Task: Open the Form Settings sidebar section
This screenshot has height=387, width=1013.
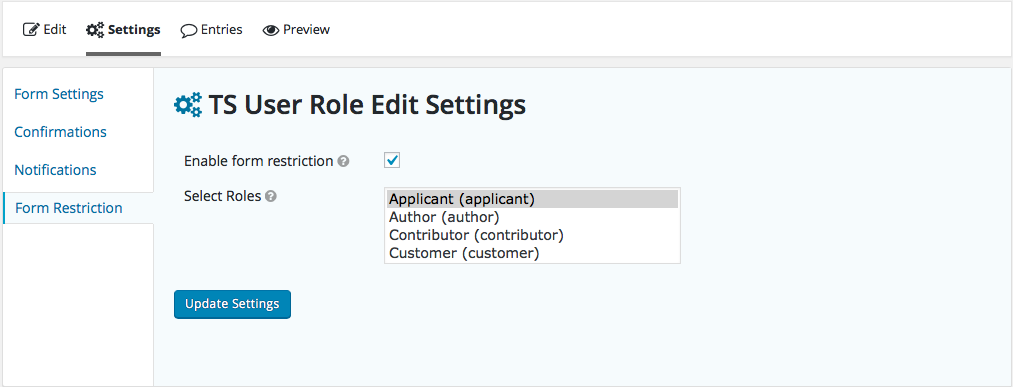Action: point(59,94)
